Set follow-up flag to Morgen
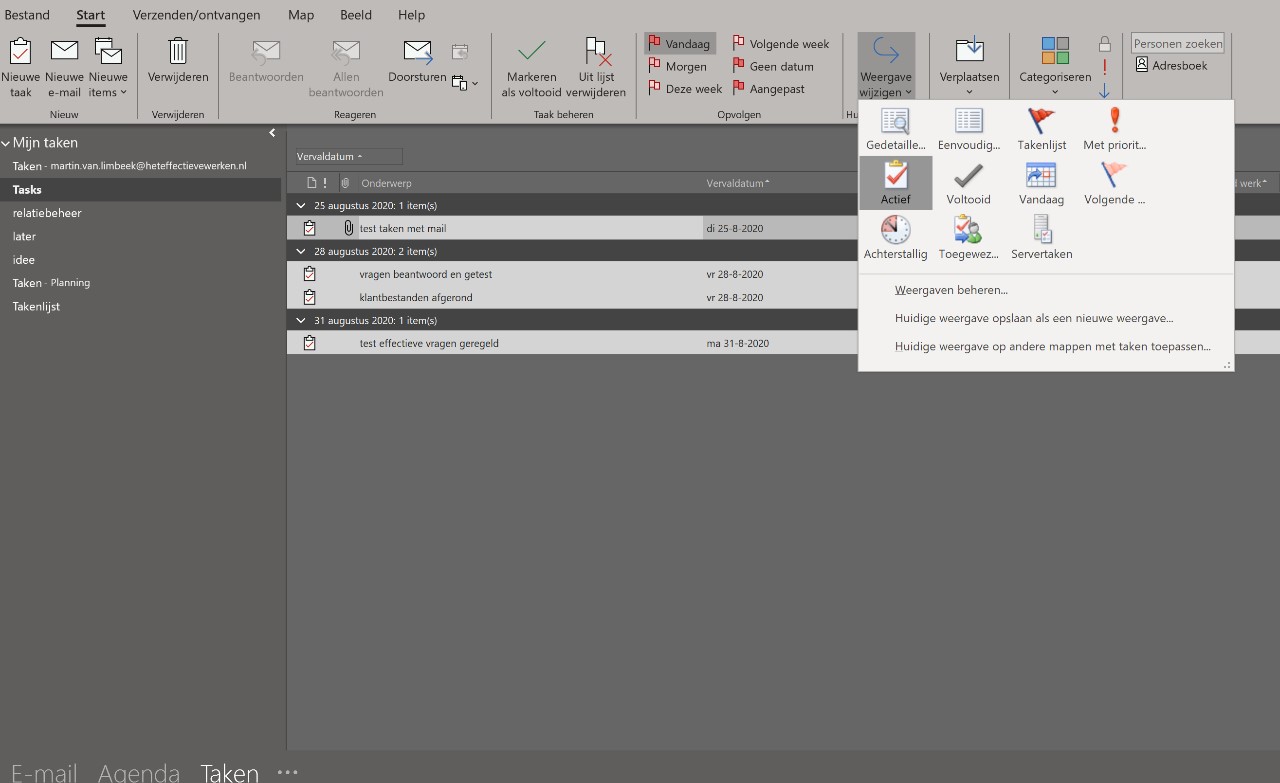 [x=678, y=66]
